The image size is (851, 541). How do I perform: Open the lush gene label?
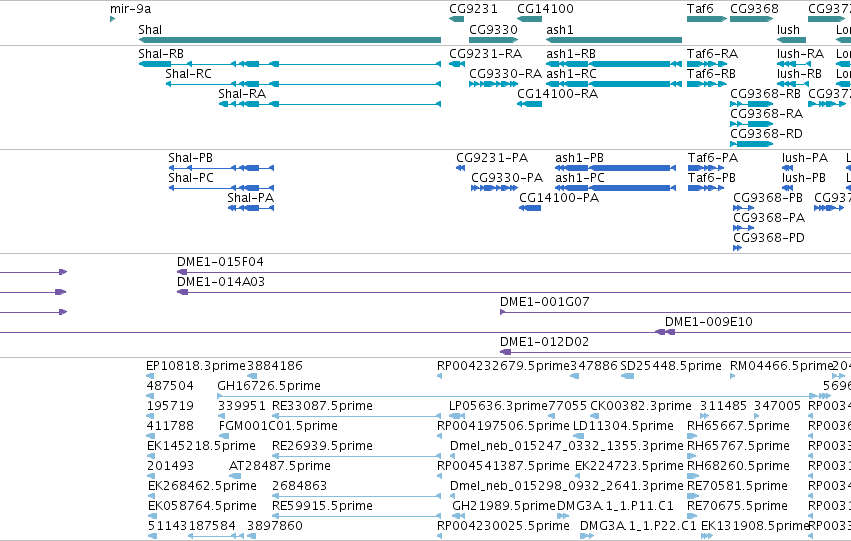[x=788, y=30]
